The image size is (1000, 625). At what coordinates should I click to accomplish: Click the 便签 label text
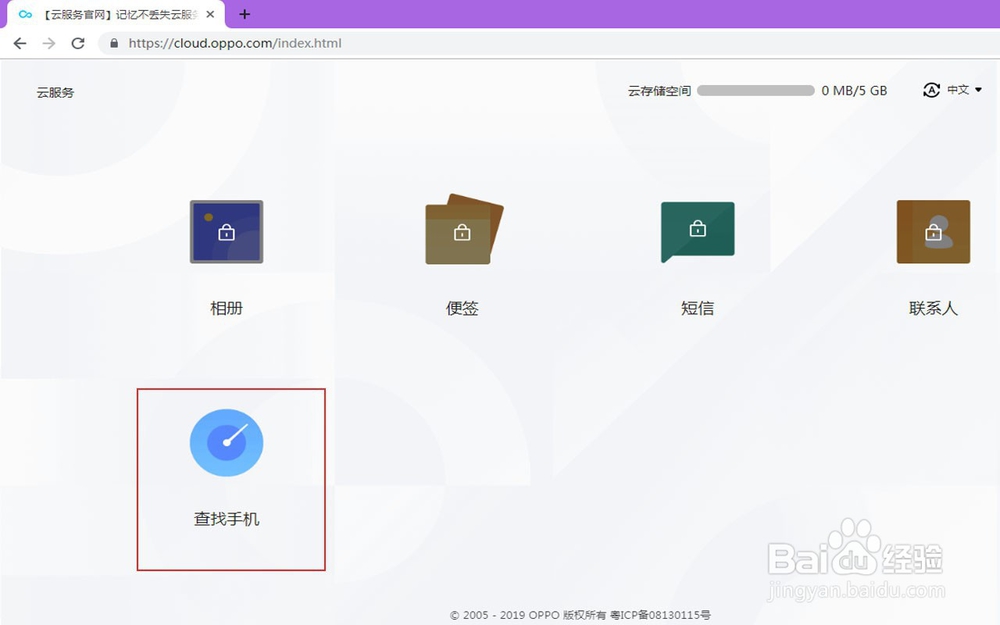click(462, 309)
